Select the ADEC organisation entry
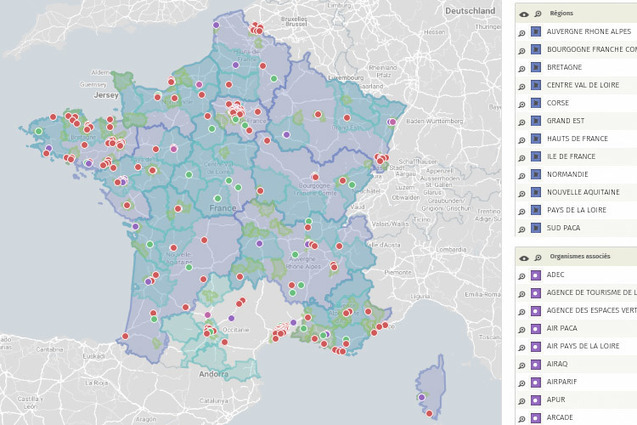Viewport: 637px width, 425px height. [555, 275]
